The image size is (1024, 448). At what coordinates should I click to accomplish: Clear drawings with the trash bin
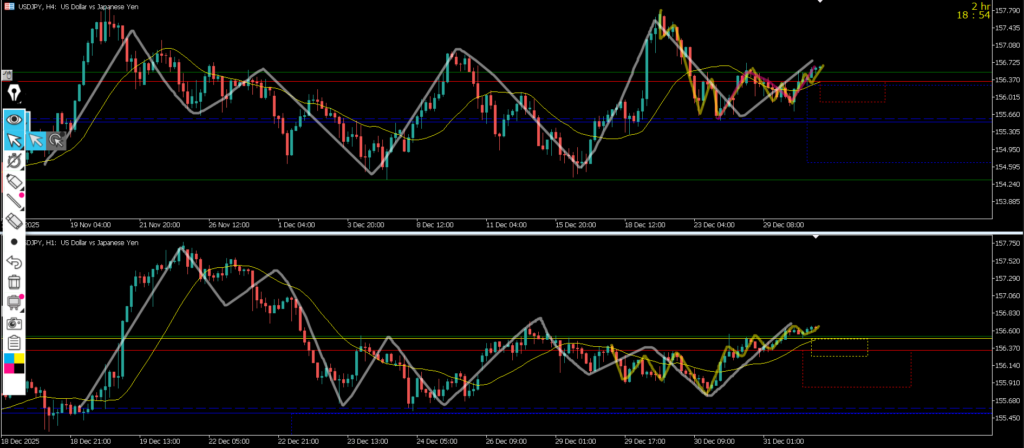14,282
